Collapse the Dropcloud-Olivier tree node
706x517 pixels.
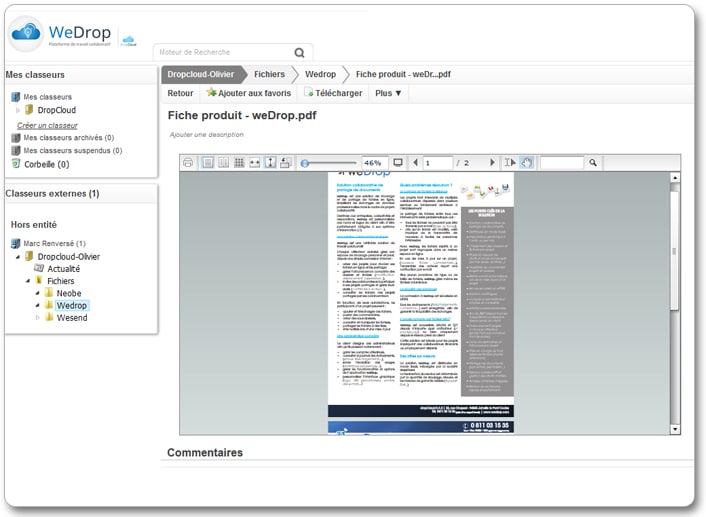[x=18, y=257]
